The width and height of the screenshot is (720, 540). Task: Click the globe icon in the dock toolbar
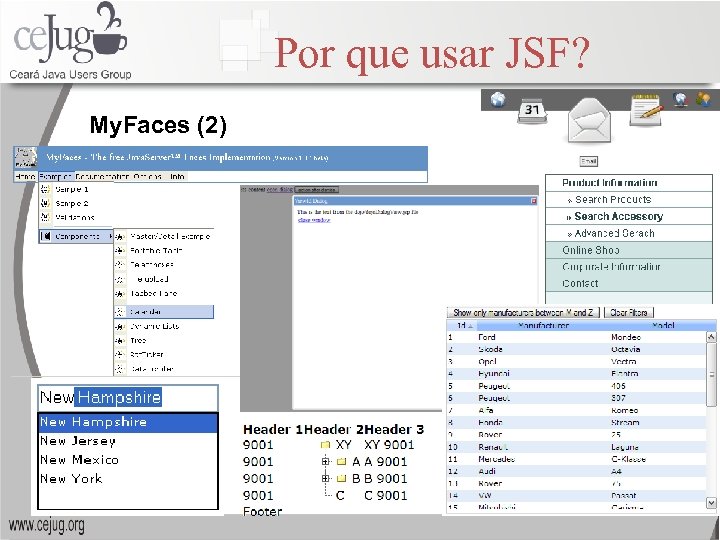tap(498, 99)
